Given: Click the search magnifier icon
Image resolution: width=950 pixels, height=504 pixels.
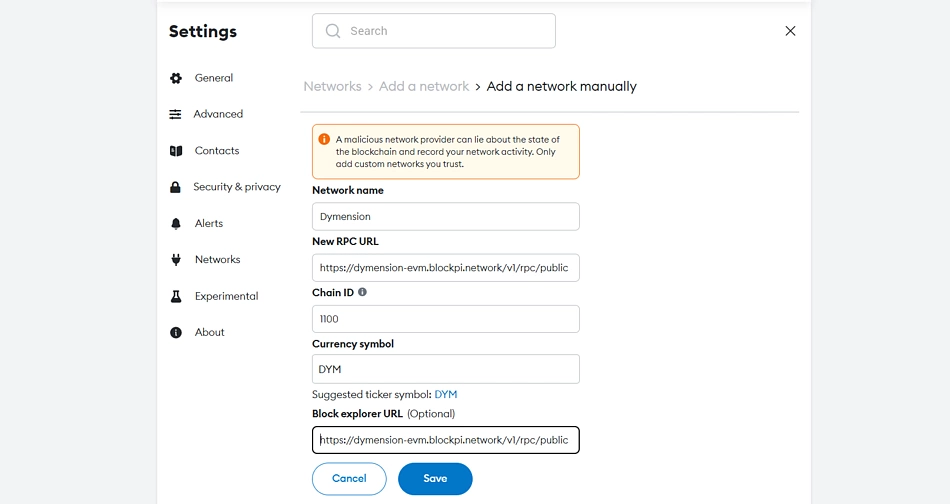Looking at the screenshot, I should point(333,31).
